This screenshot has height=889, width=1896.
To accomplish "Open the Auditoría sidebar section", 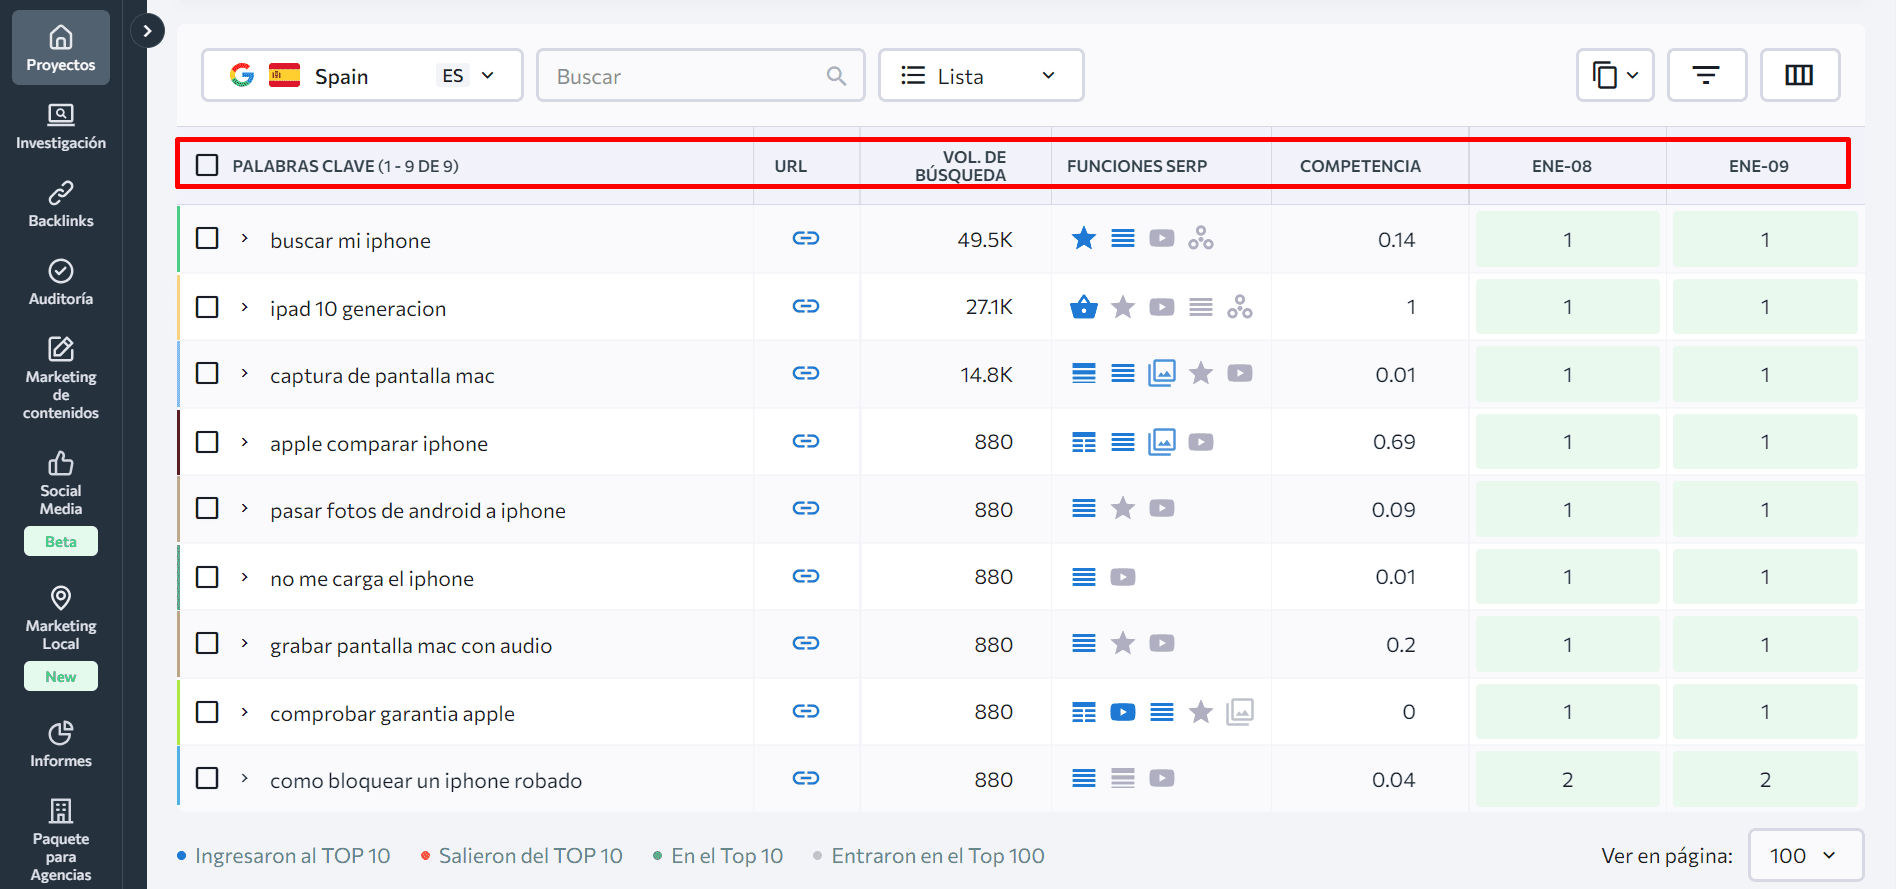I will coord(61,282).
